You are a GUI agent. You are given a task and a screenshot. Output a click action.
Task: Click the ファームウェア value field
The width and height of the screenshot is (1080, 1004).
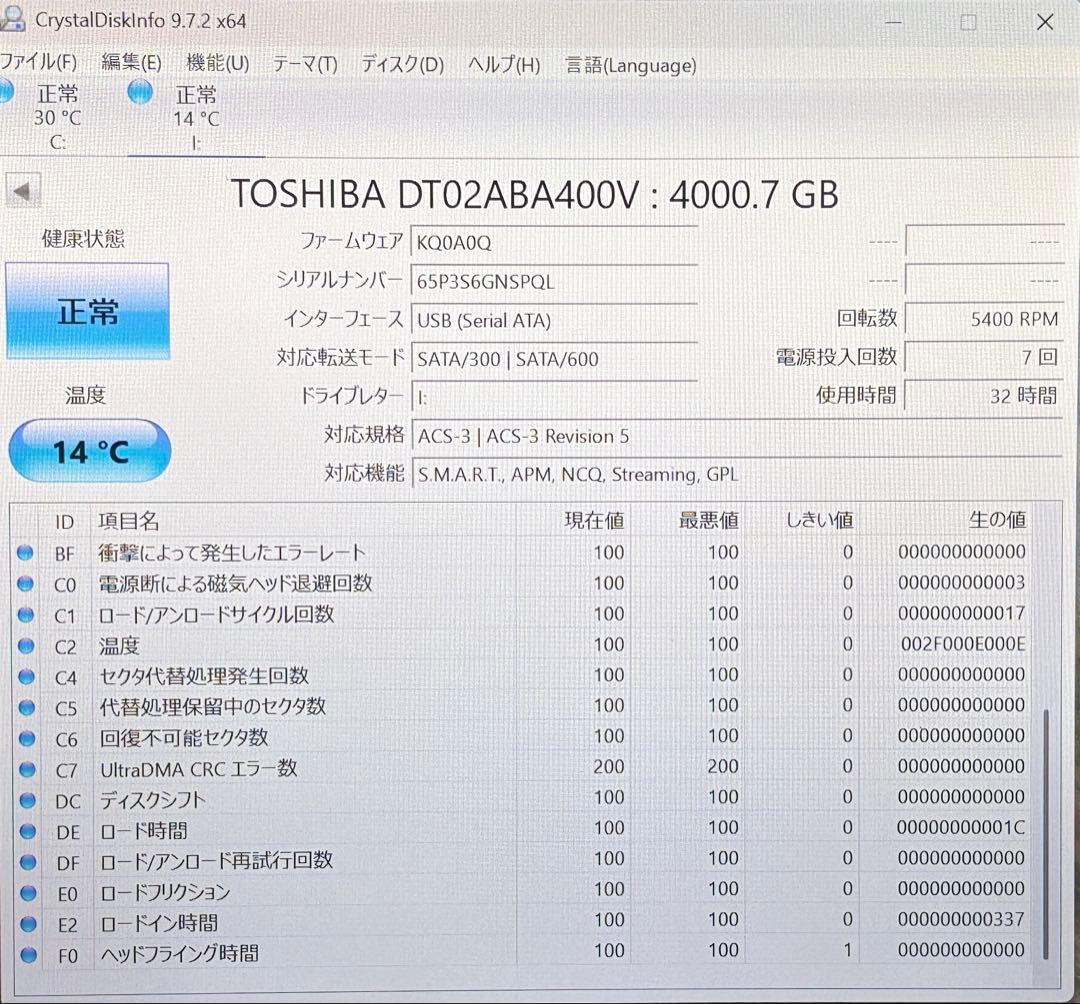tap(554, 242)
